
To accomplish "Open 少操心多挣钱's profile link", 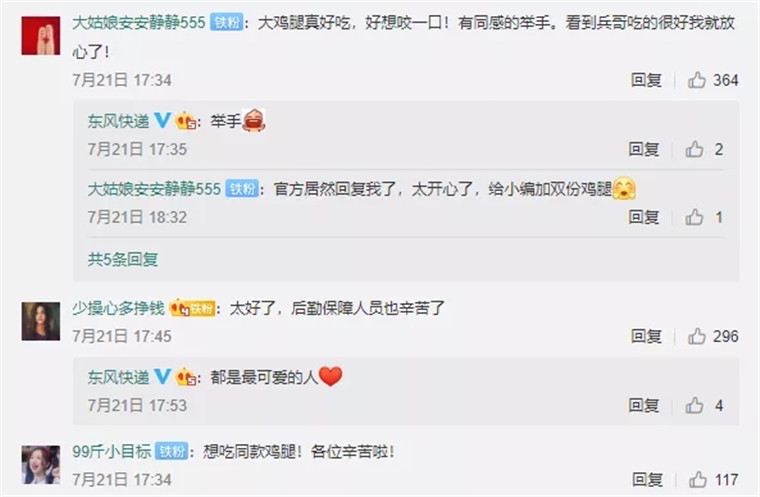I will click(118, 308).
